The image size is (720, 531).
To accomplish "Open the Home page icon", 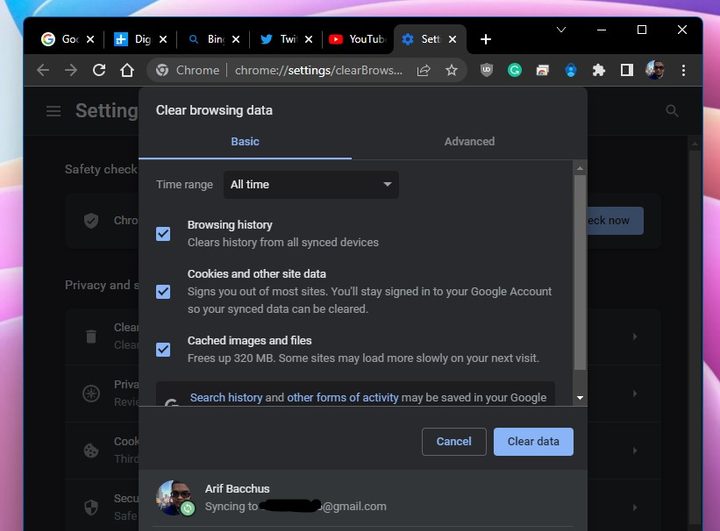I will (x=127, y=70).
